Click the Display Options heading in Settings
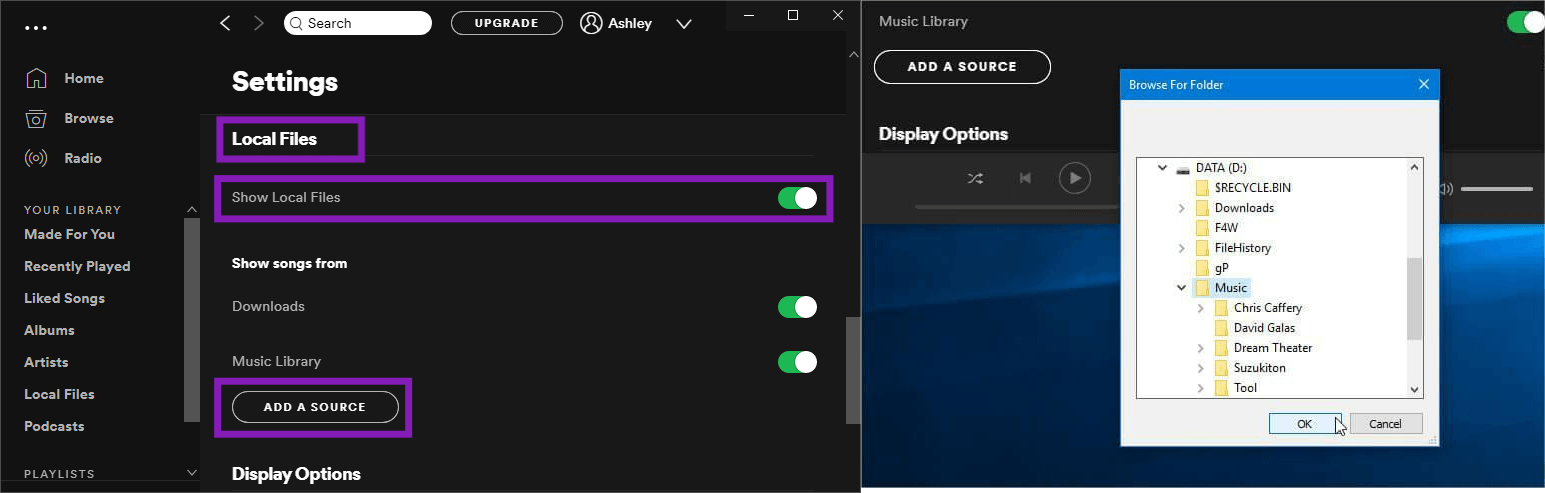 click(x=296, y=474)
